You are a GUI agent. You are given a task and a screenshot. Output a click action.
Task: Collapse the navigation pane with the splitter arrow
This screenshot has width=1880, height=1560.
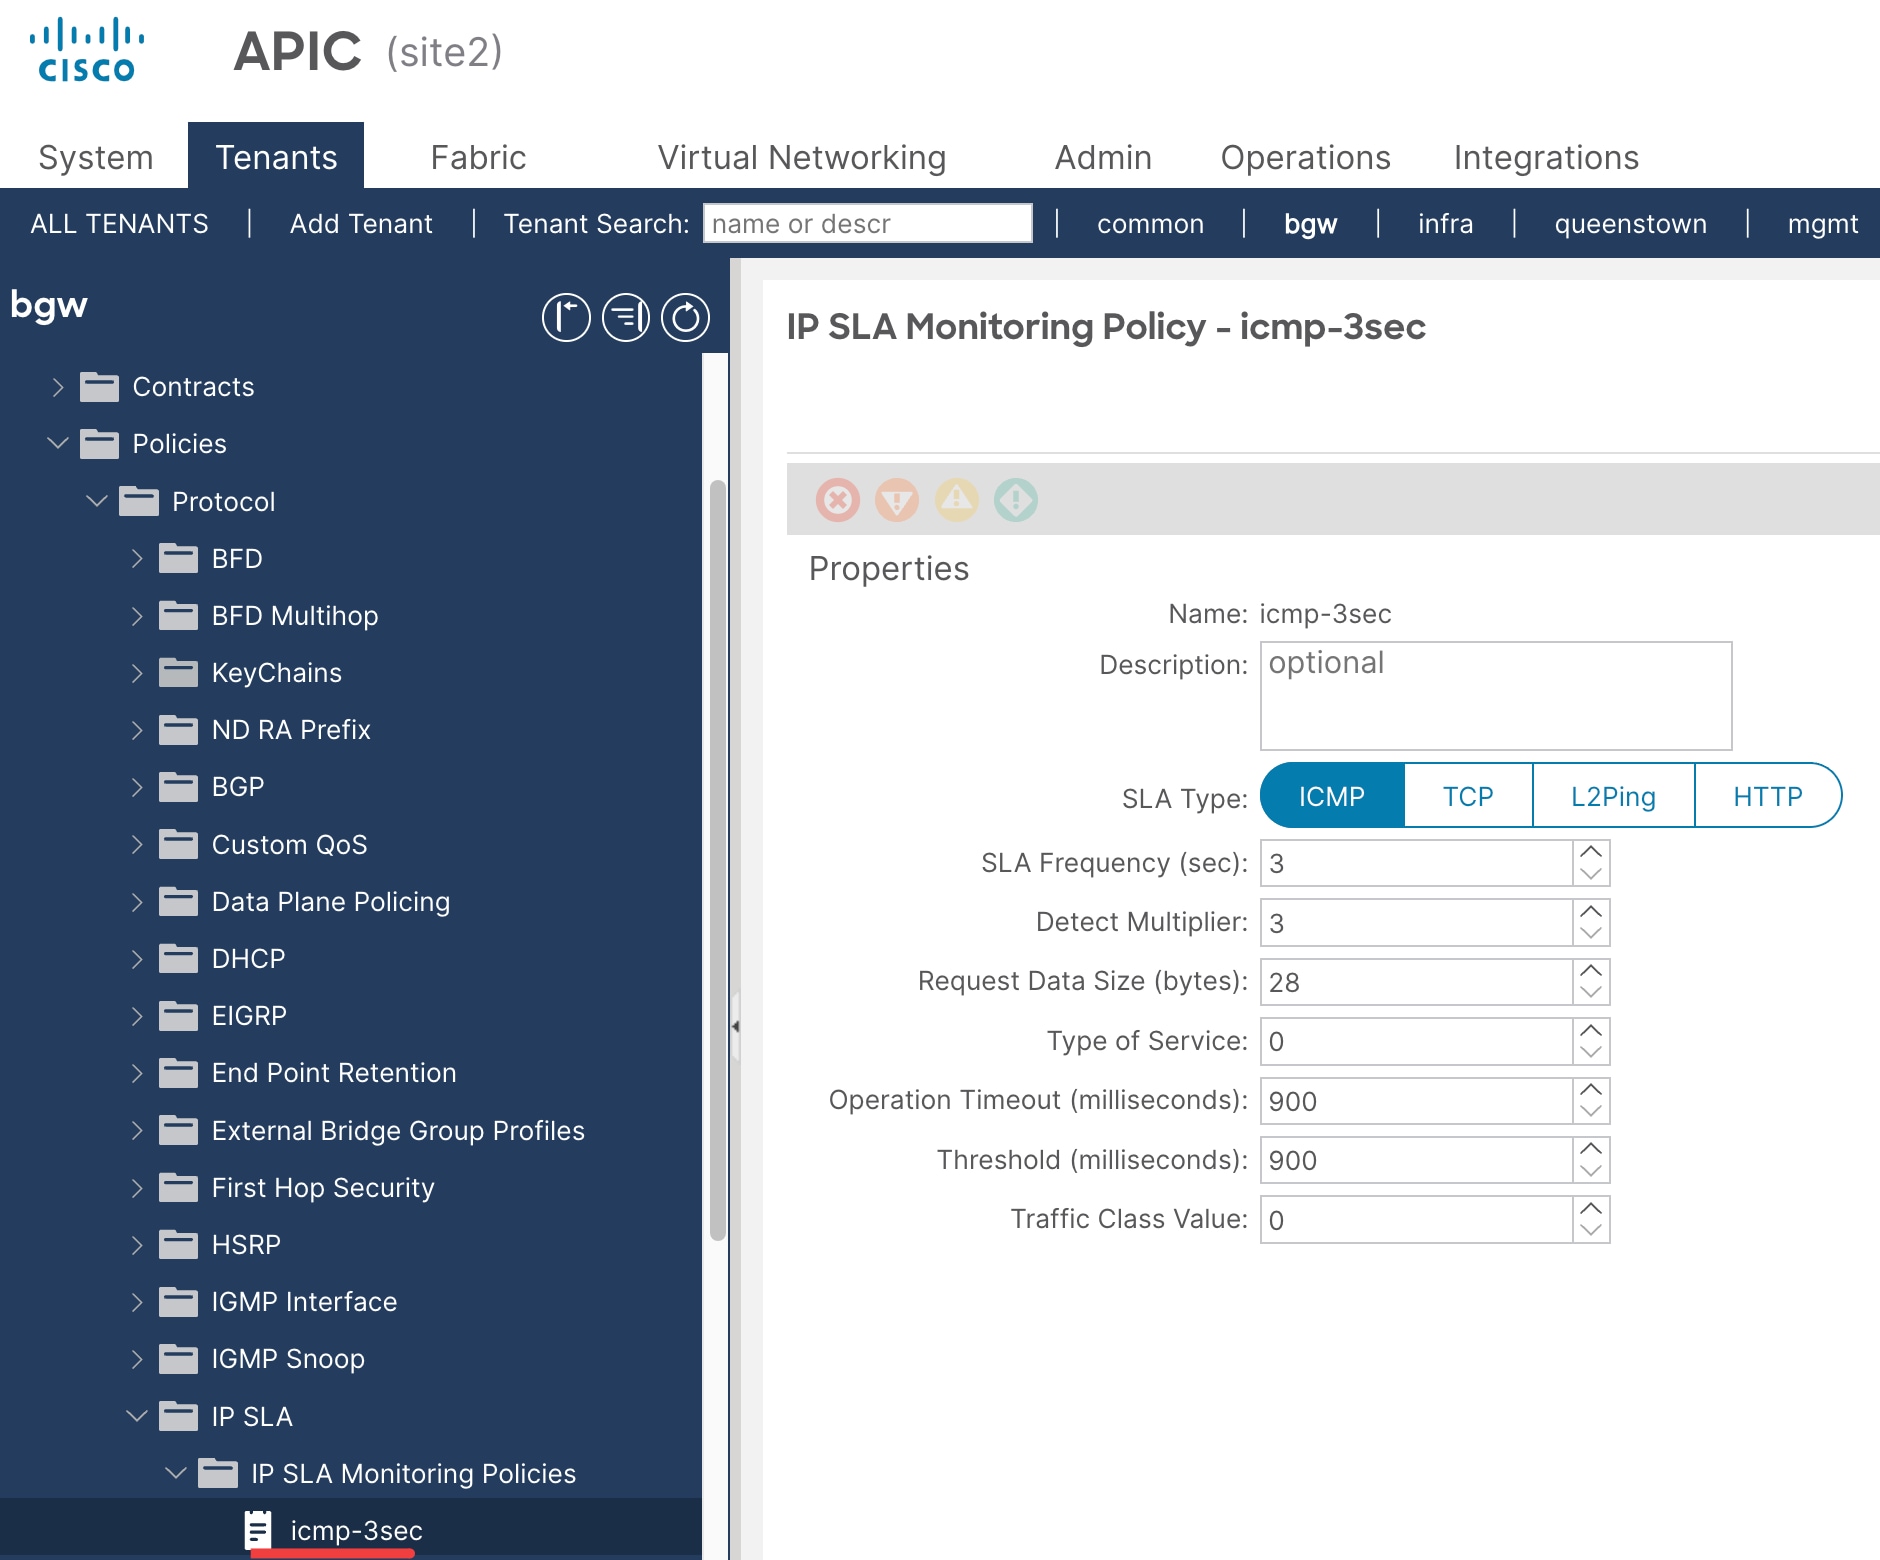pyautogui.click(x=735, y=1026)
